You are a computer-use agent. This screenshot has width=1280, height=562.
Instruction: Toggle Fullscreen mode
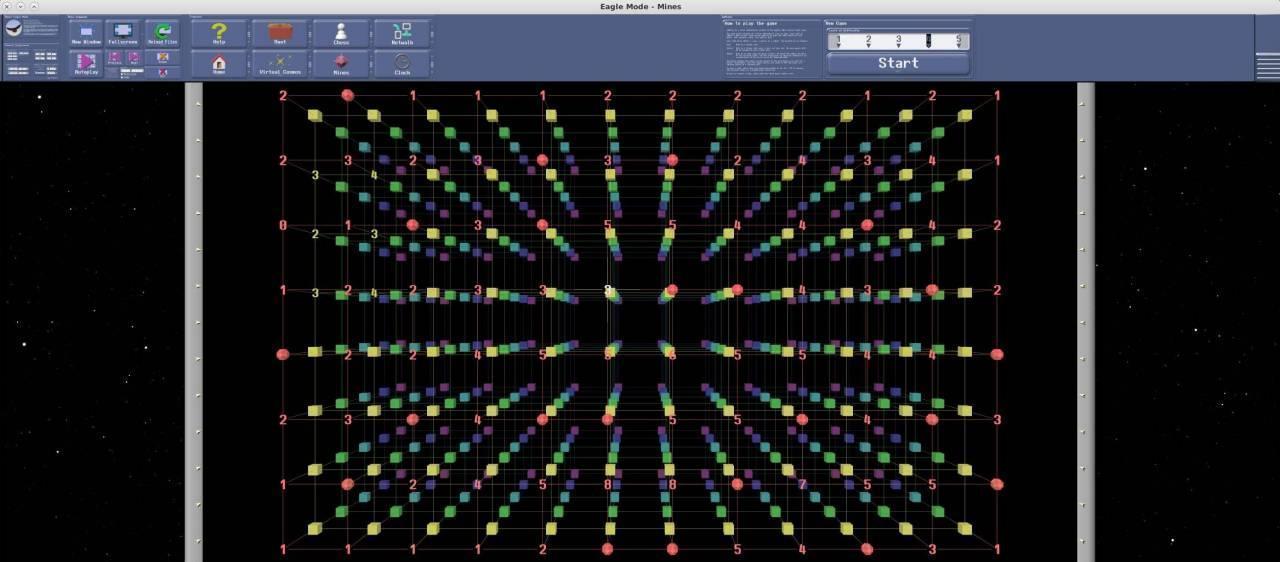[x=123, y=34]
